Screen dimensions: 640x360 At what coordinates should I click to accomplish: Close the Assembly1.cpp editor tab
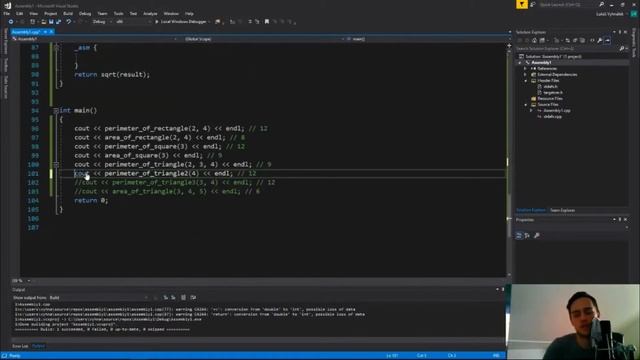[x=51, y=31]
